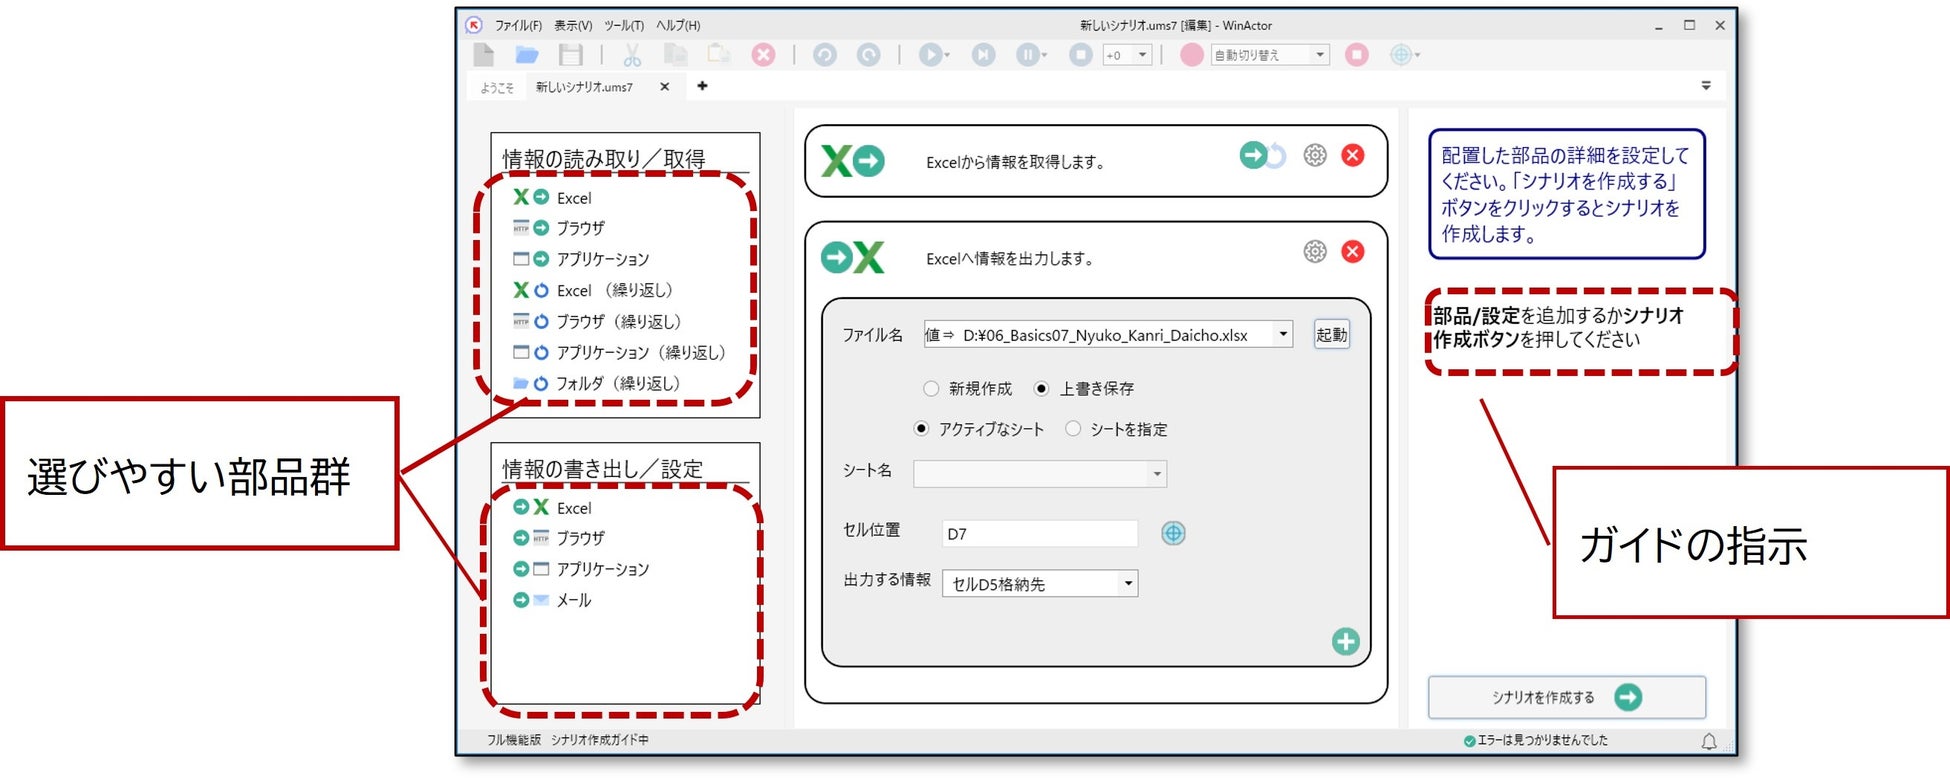Image resolution: width=1950 pixels, height=778 pixels.
Task: Remove the Excelから情報を取得 card
Action: point(1353,155)
